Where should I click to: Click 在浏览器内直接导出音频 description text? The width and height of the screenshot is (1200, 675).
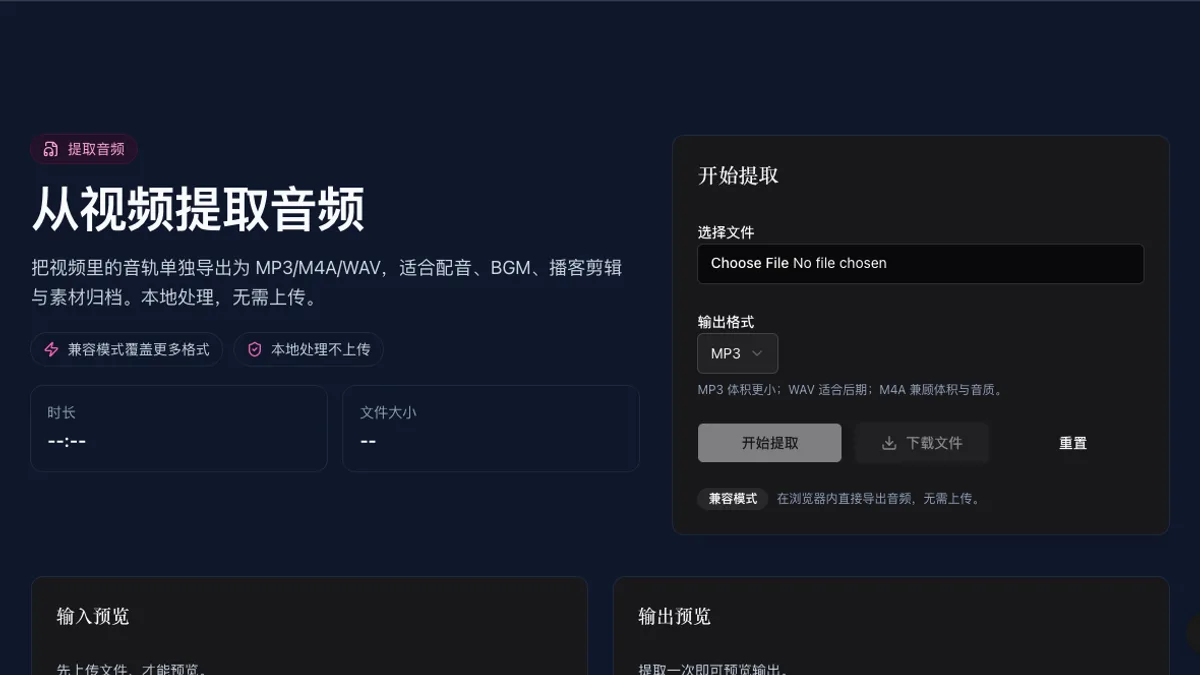879,498
